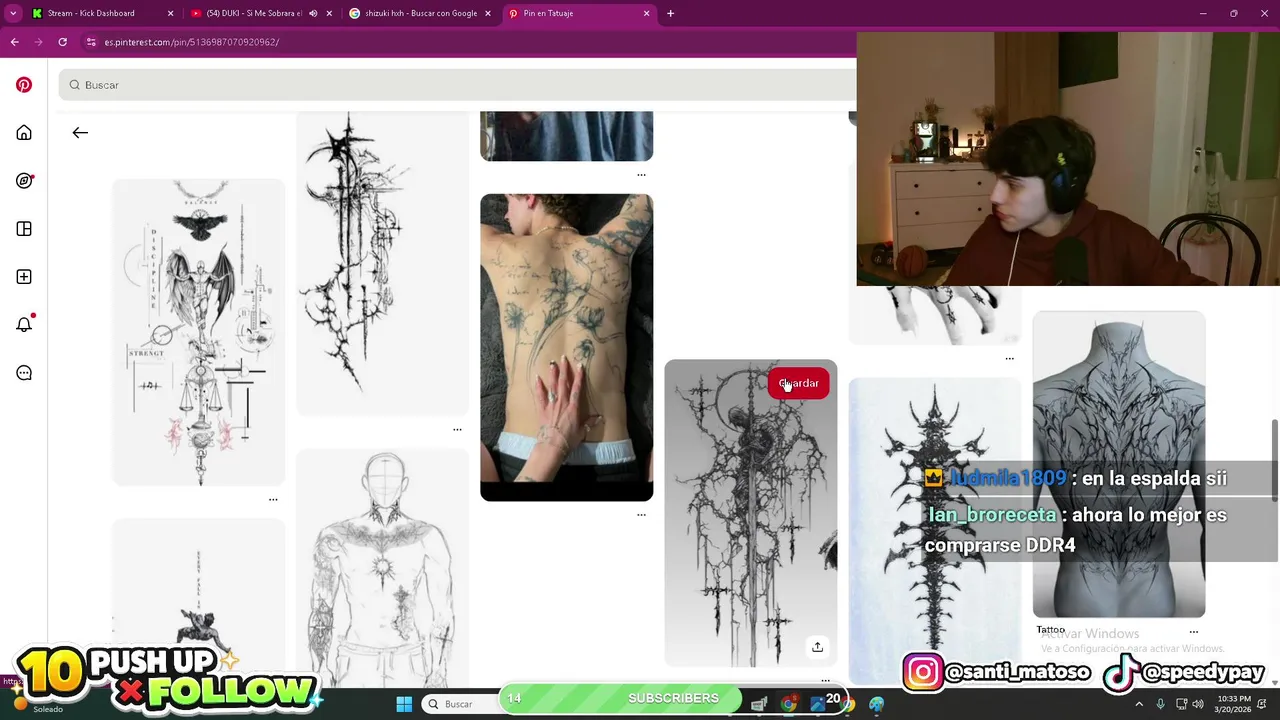The height and width of the screenshot is (720, 1280).
Task: Open the Discipline angel tattoo sketch pin
Action: (198, 332)
